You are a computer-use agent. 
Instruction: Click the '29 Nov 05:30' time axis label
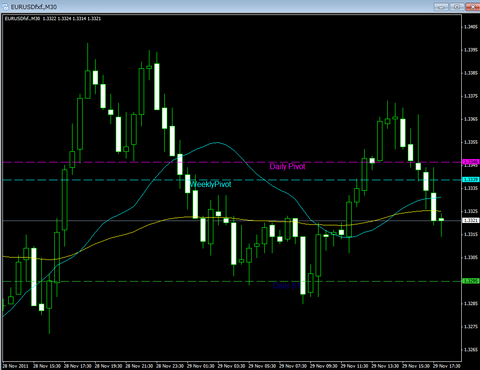(x=262, y=366)
